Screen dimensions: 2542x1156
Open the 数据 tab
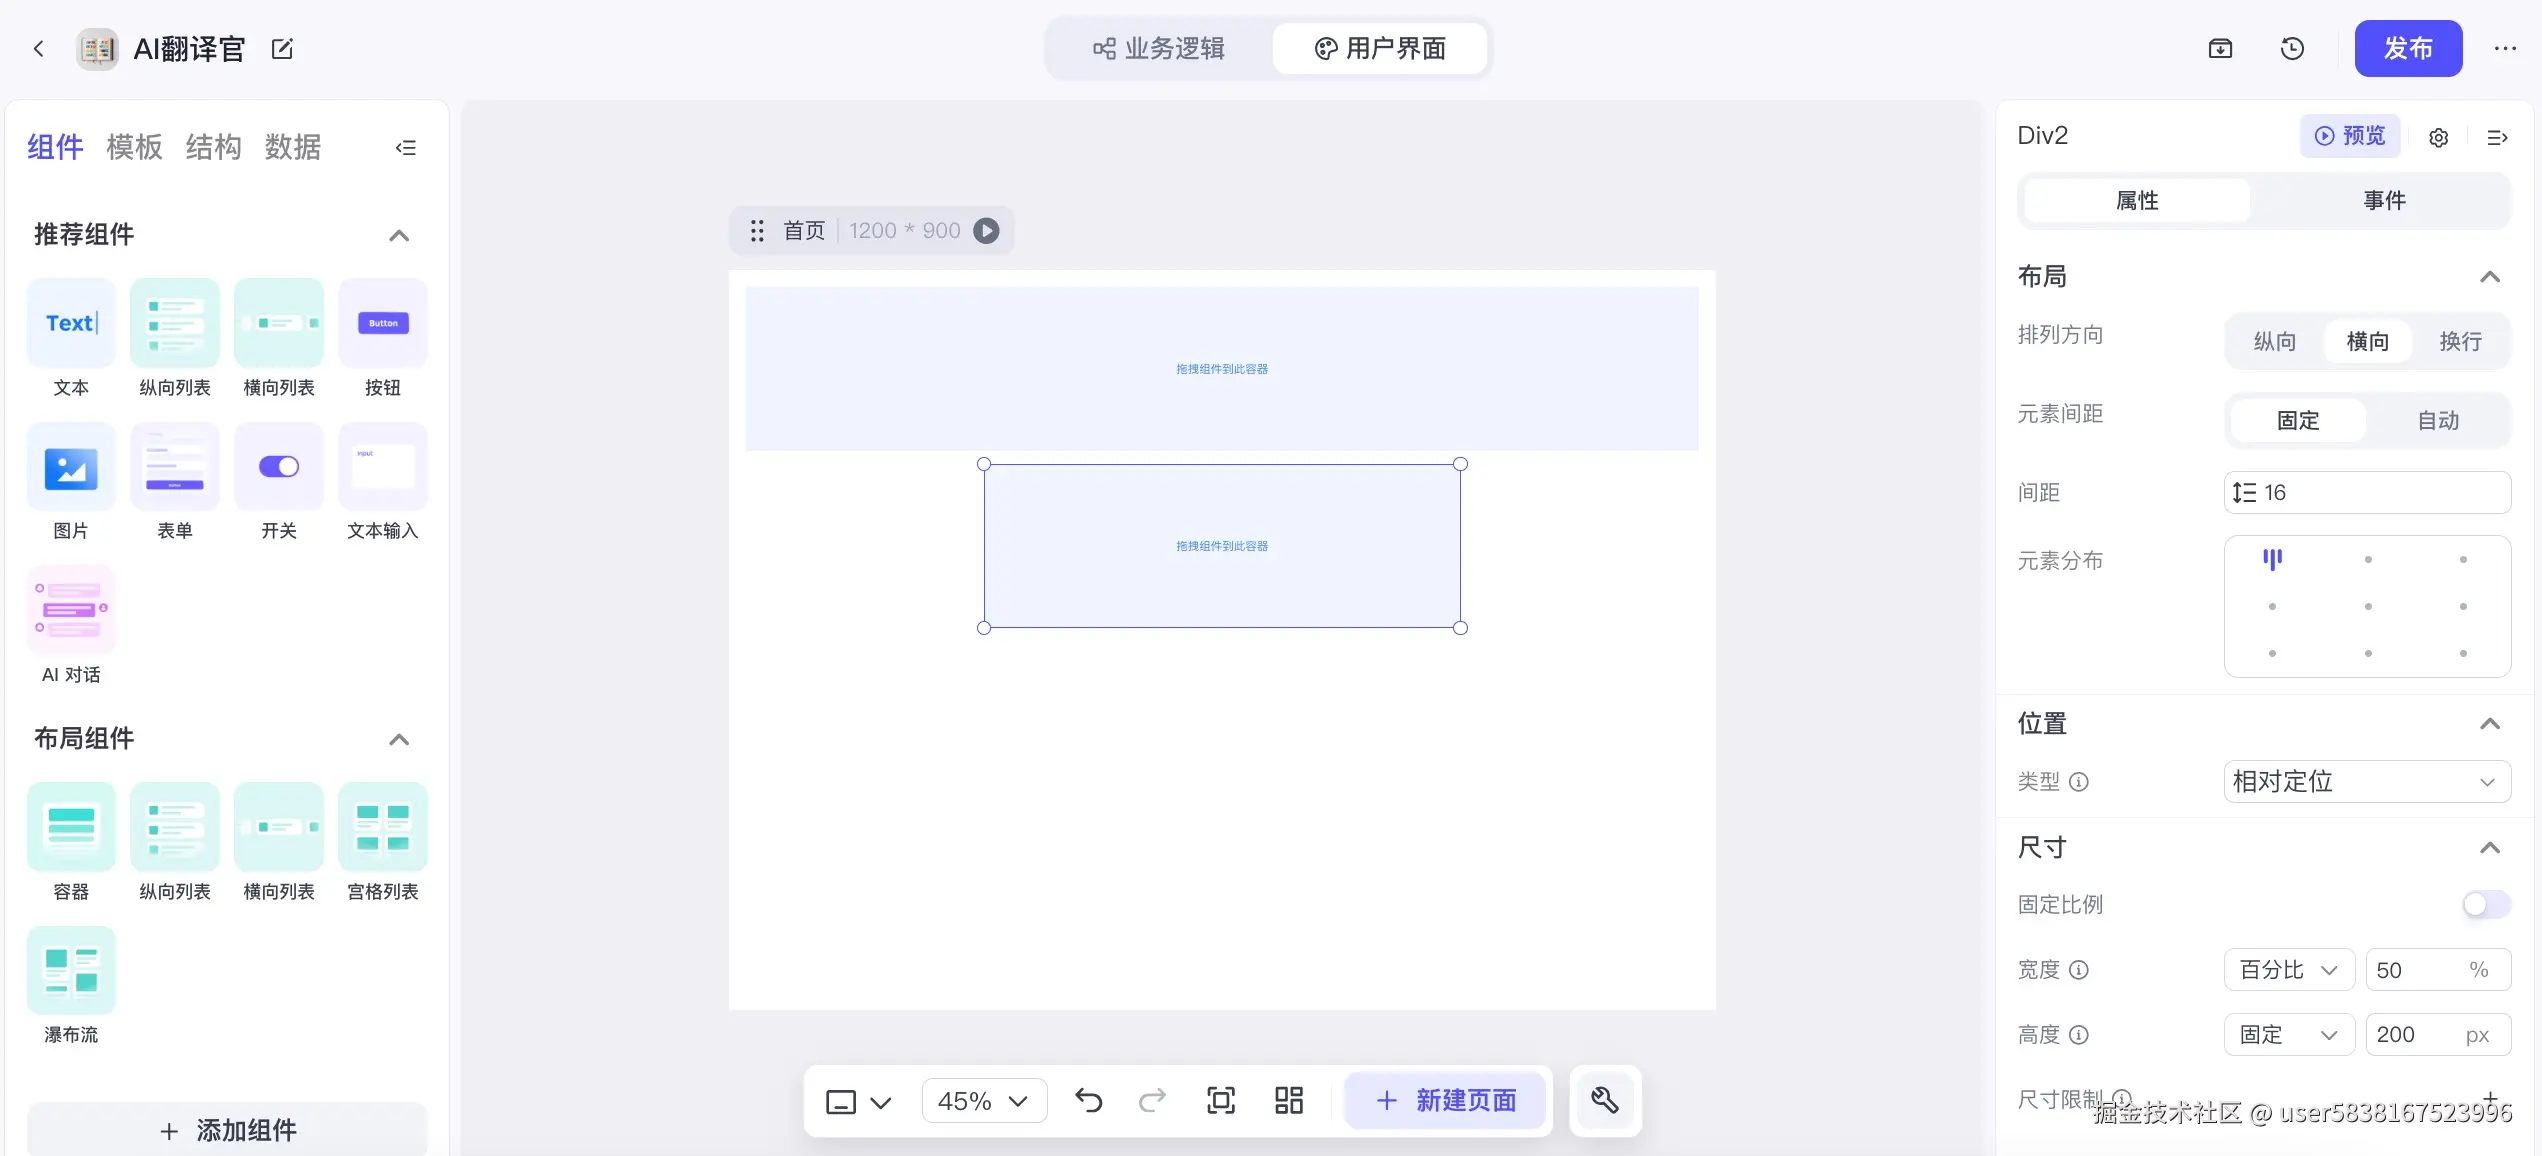292,148
